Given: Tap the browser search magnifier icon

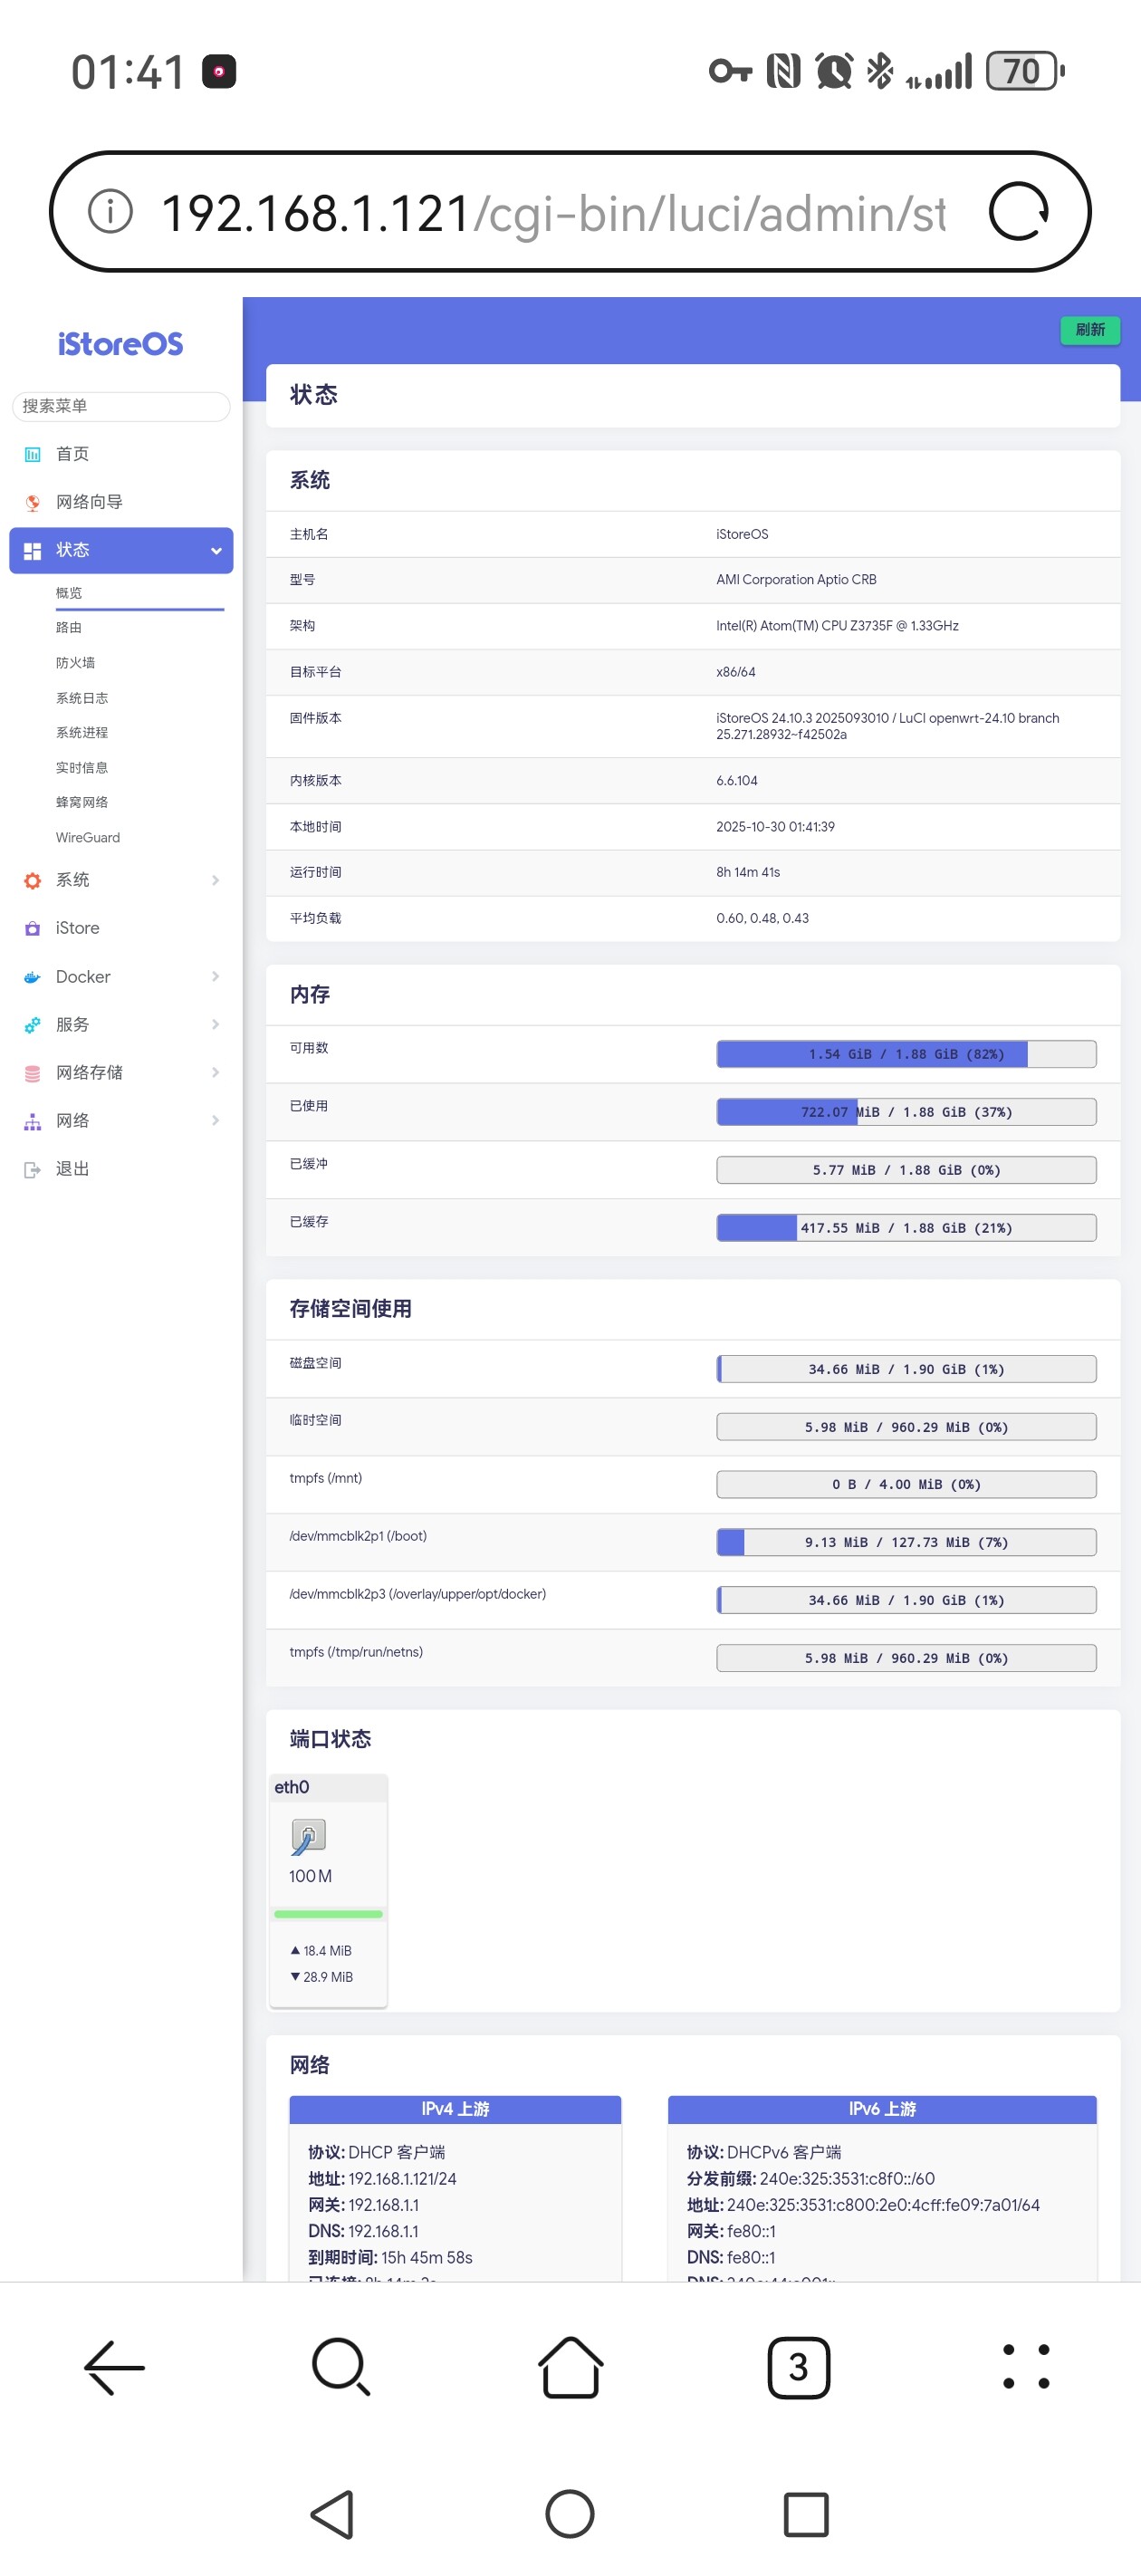Looking at the screenshot, I should click(x=341, y=2367).
